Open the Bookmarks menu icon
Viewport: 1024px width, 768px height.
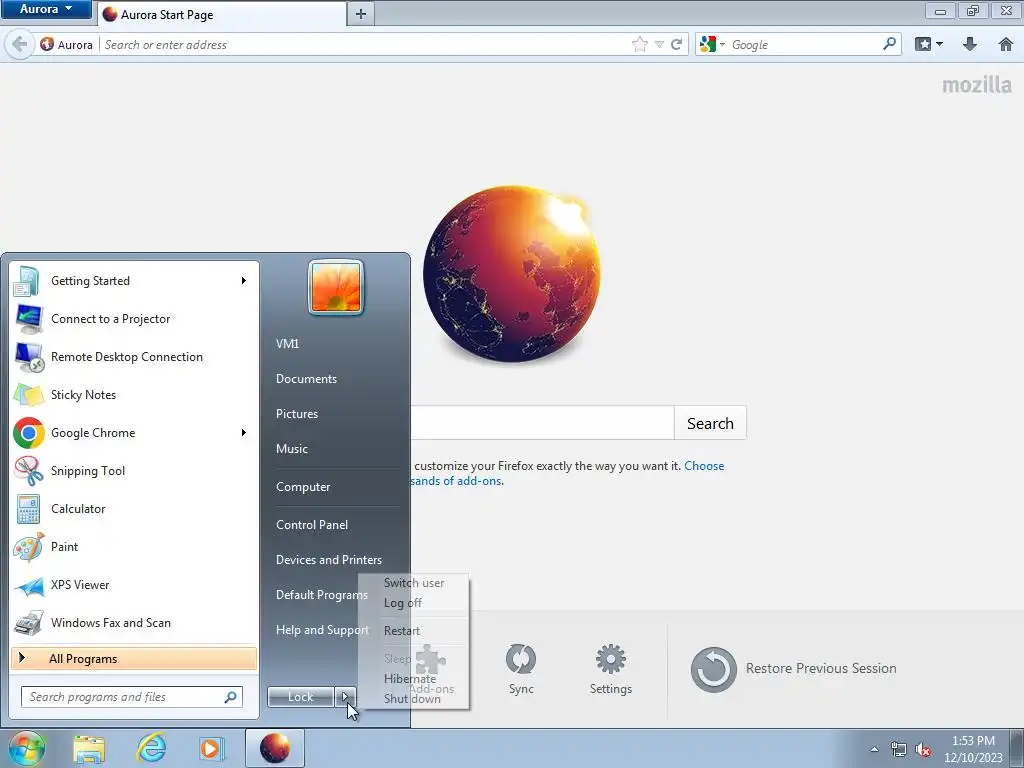923,44
